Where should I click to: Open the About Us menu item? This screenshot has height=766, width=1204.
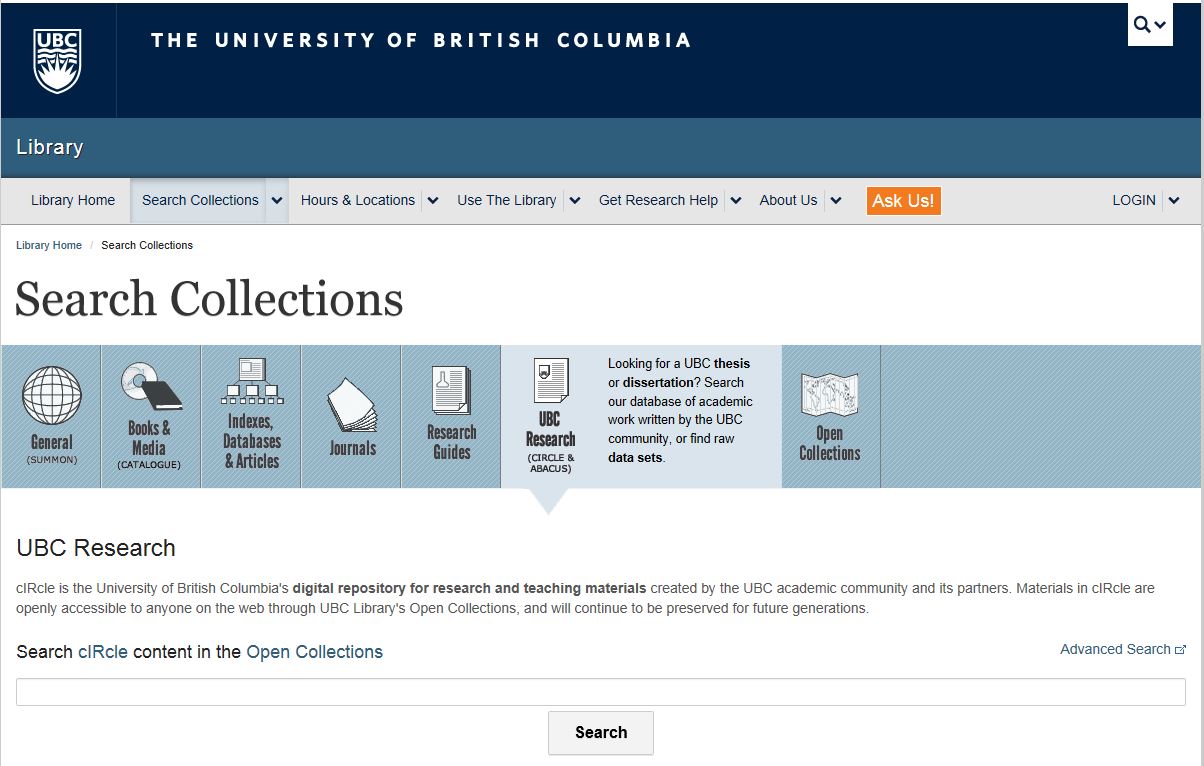click(x=788, y=200)
